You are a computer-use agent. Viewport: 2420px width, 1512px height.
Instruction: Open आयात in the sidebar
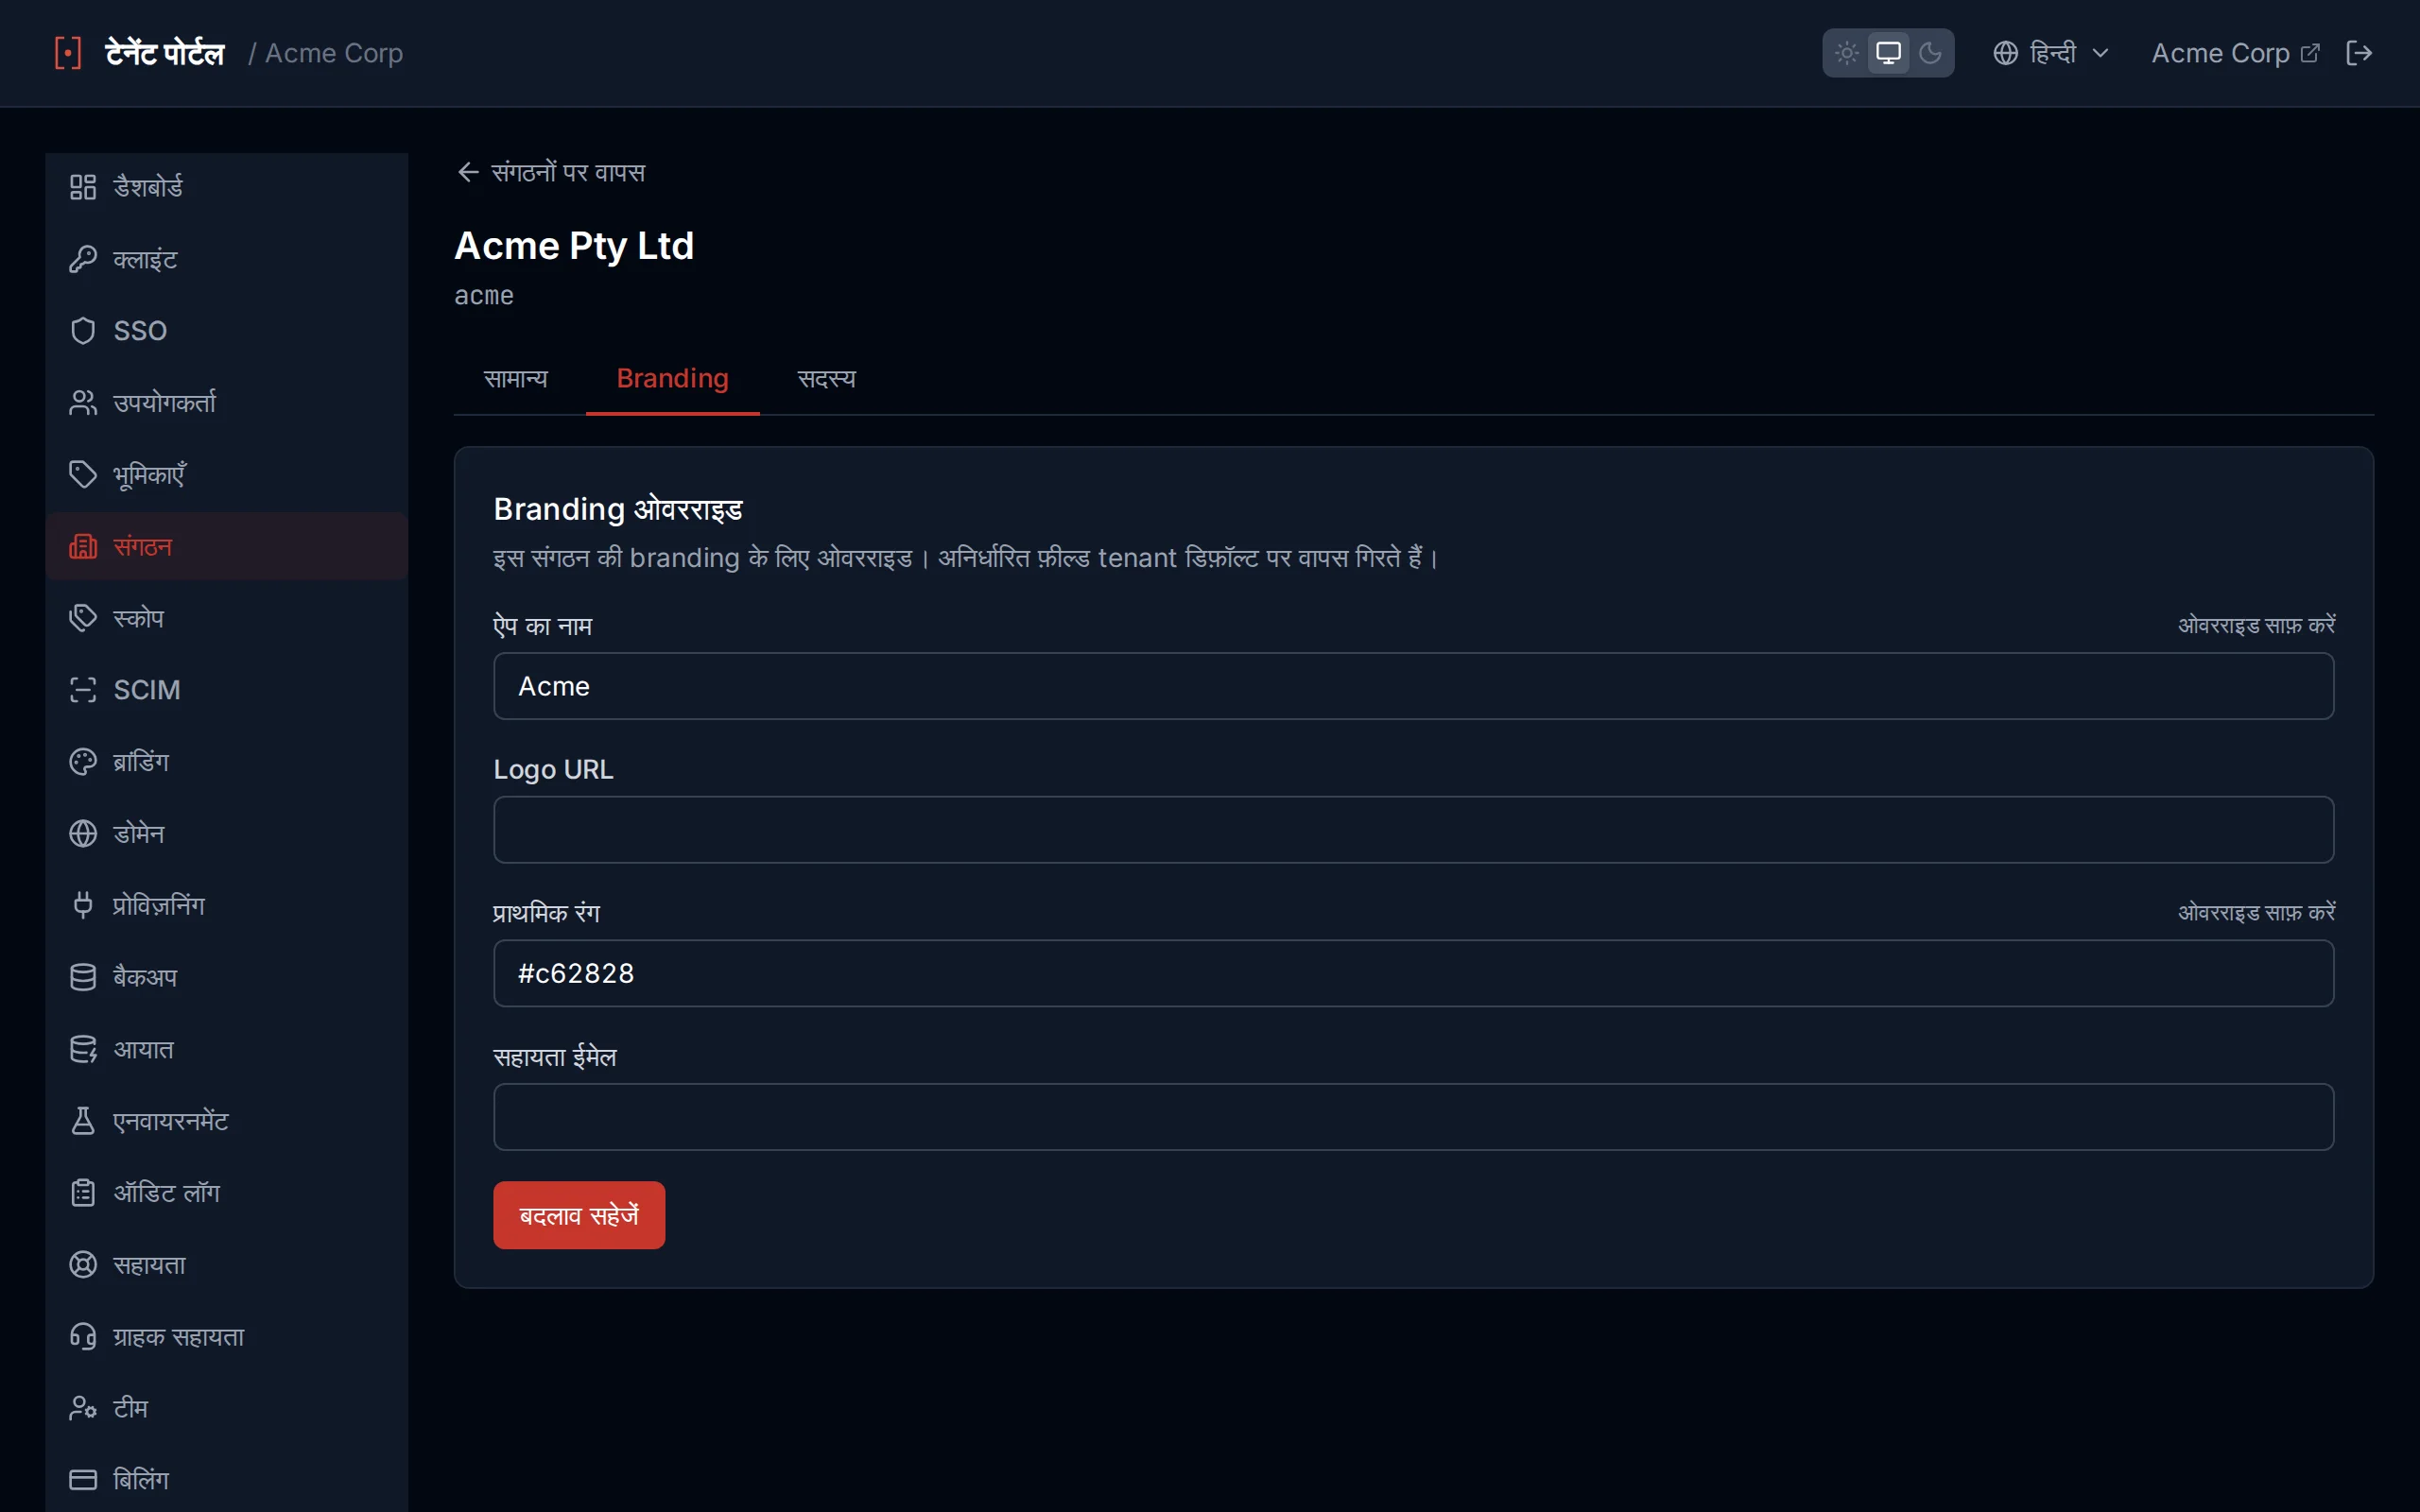point(227,1049)
